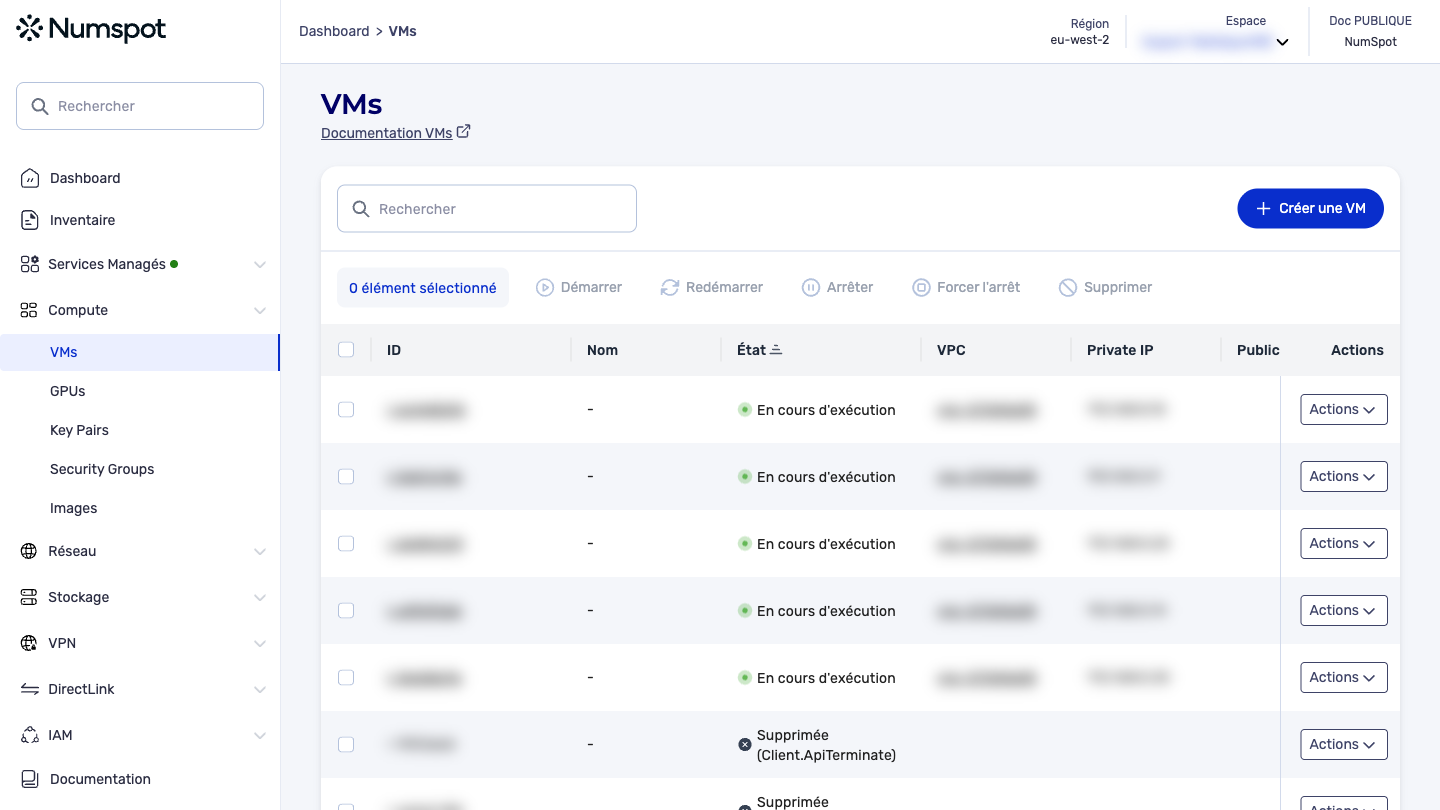Open Actions dropdown for fourth VM row
The height and width of the screenshot is (810, 1440).
click(x=1343, y=611)
